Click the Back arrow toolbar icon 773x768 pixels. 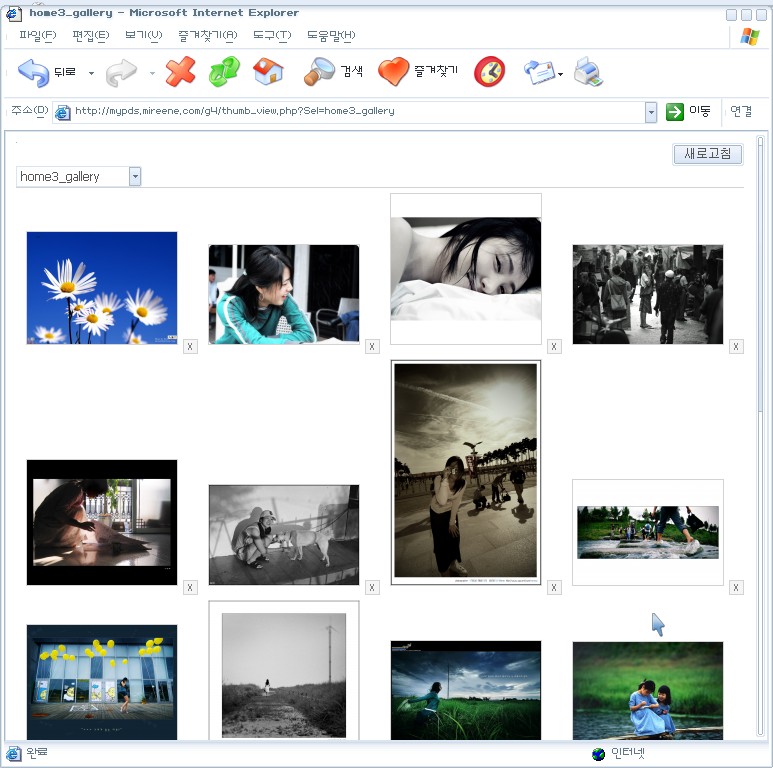click(x=34, y=72)
